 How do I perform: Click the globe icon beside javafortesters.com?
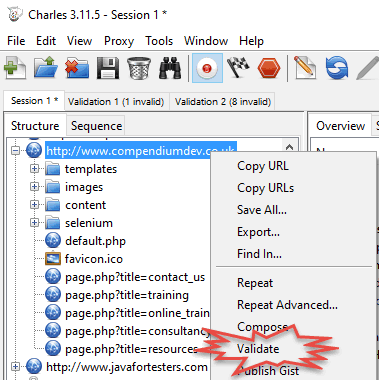[x=34, y=367]
